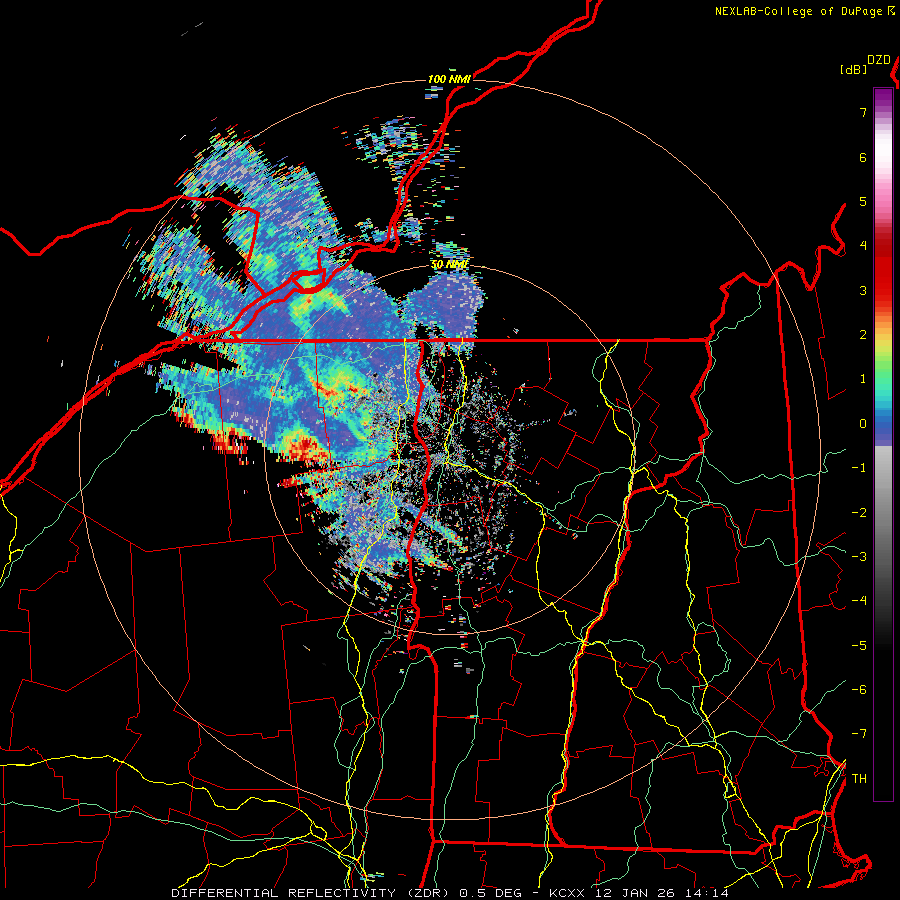Click the 0.5 DEG elevation angle text
Image resolution: width=900 pixels, height=900 pixels.
pos(491,893)
